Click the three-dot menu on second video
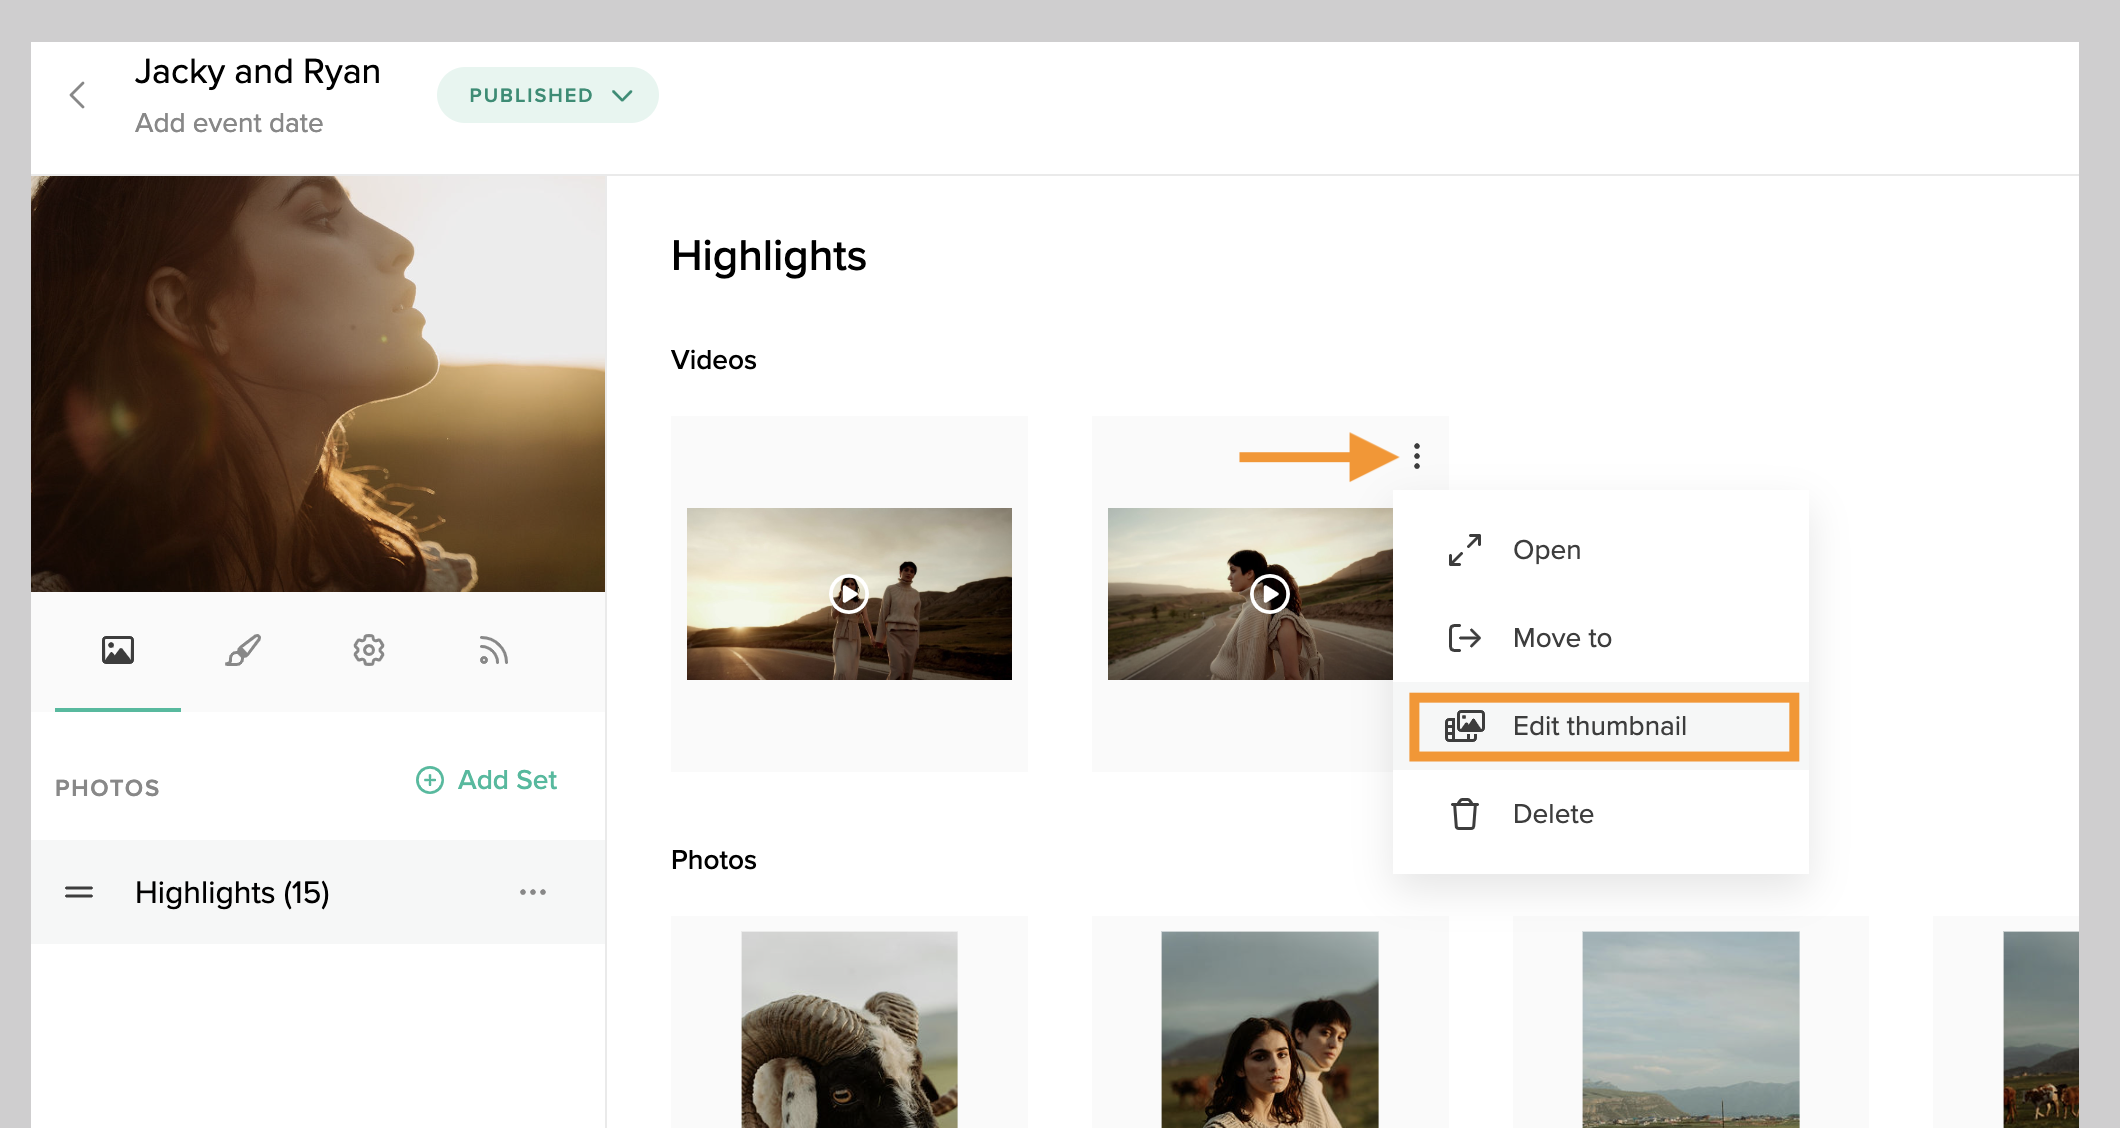The width and height of the screenshot is (2120, 1128). point(1417,457)
